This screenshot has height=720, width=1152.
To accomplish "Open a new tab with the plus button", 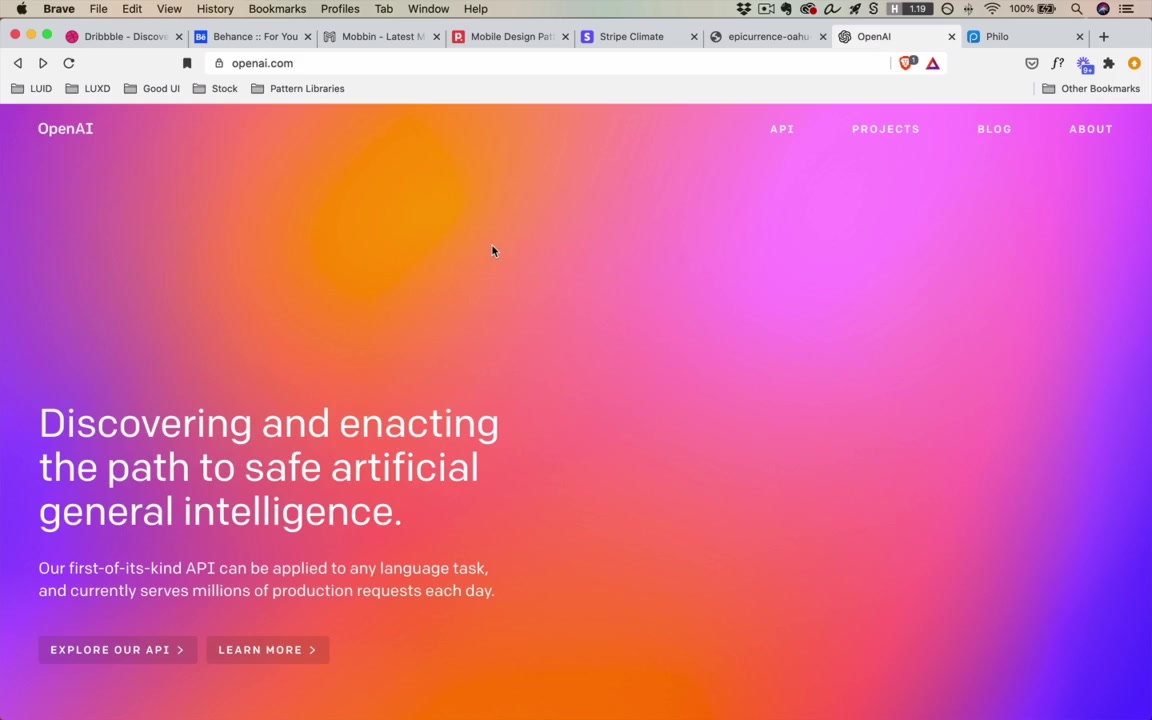I will pos(1104,37).
